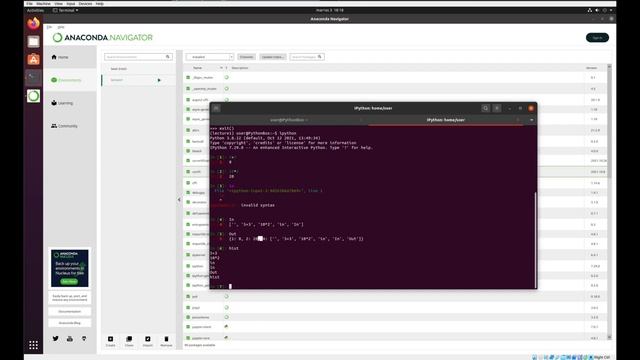Open the Files app in the dock
This screenshot has height=360, width=640.
(33, 42)
